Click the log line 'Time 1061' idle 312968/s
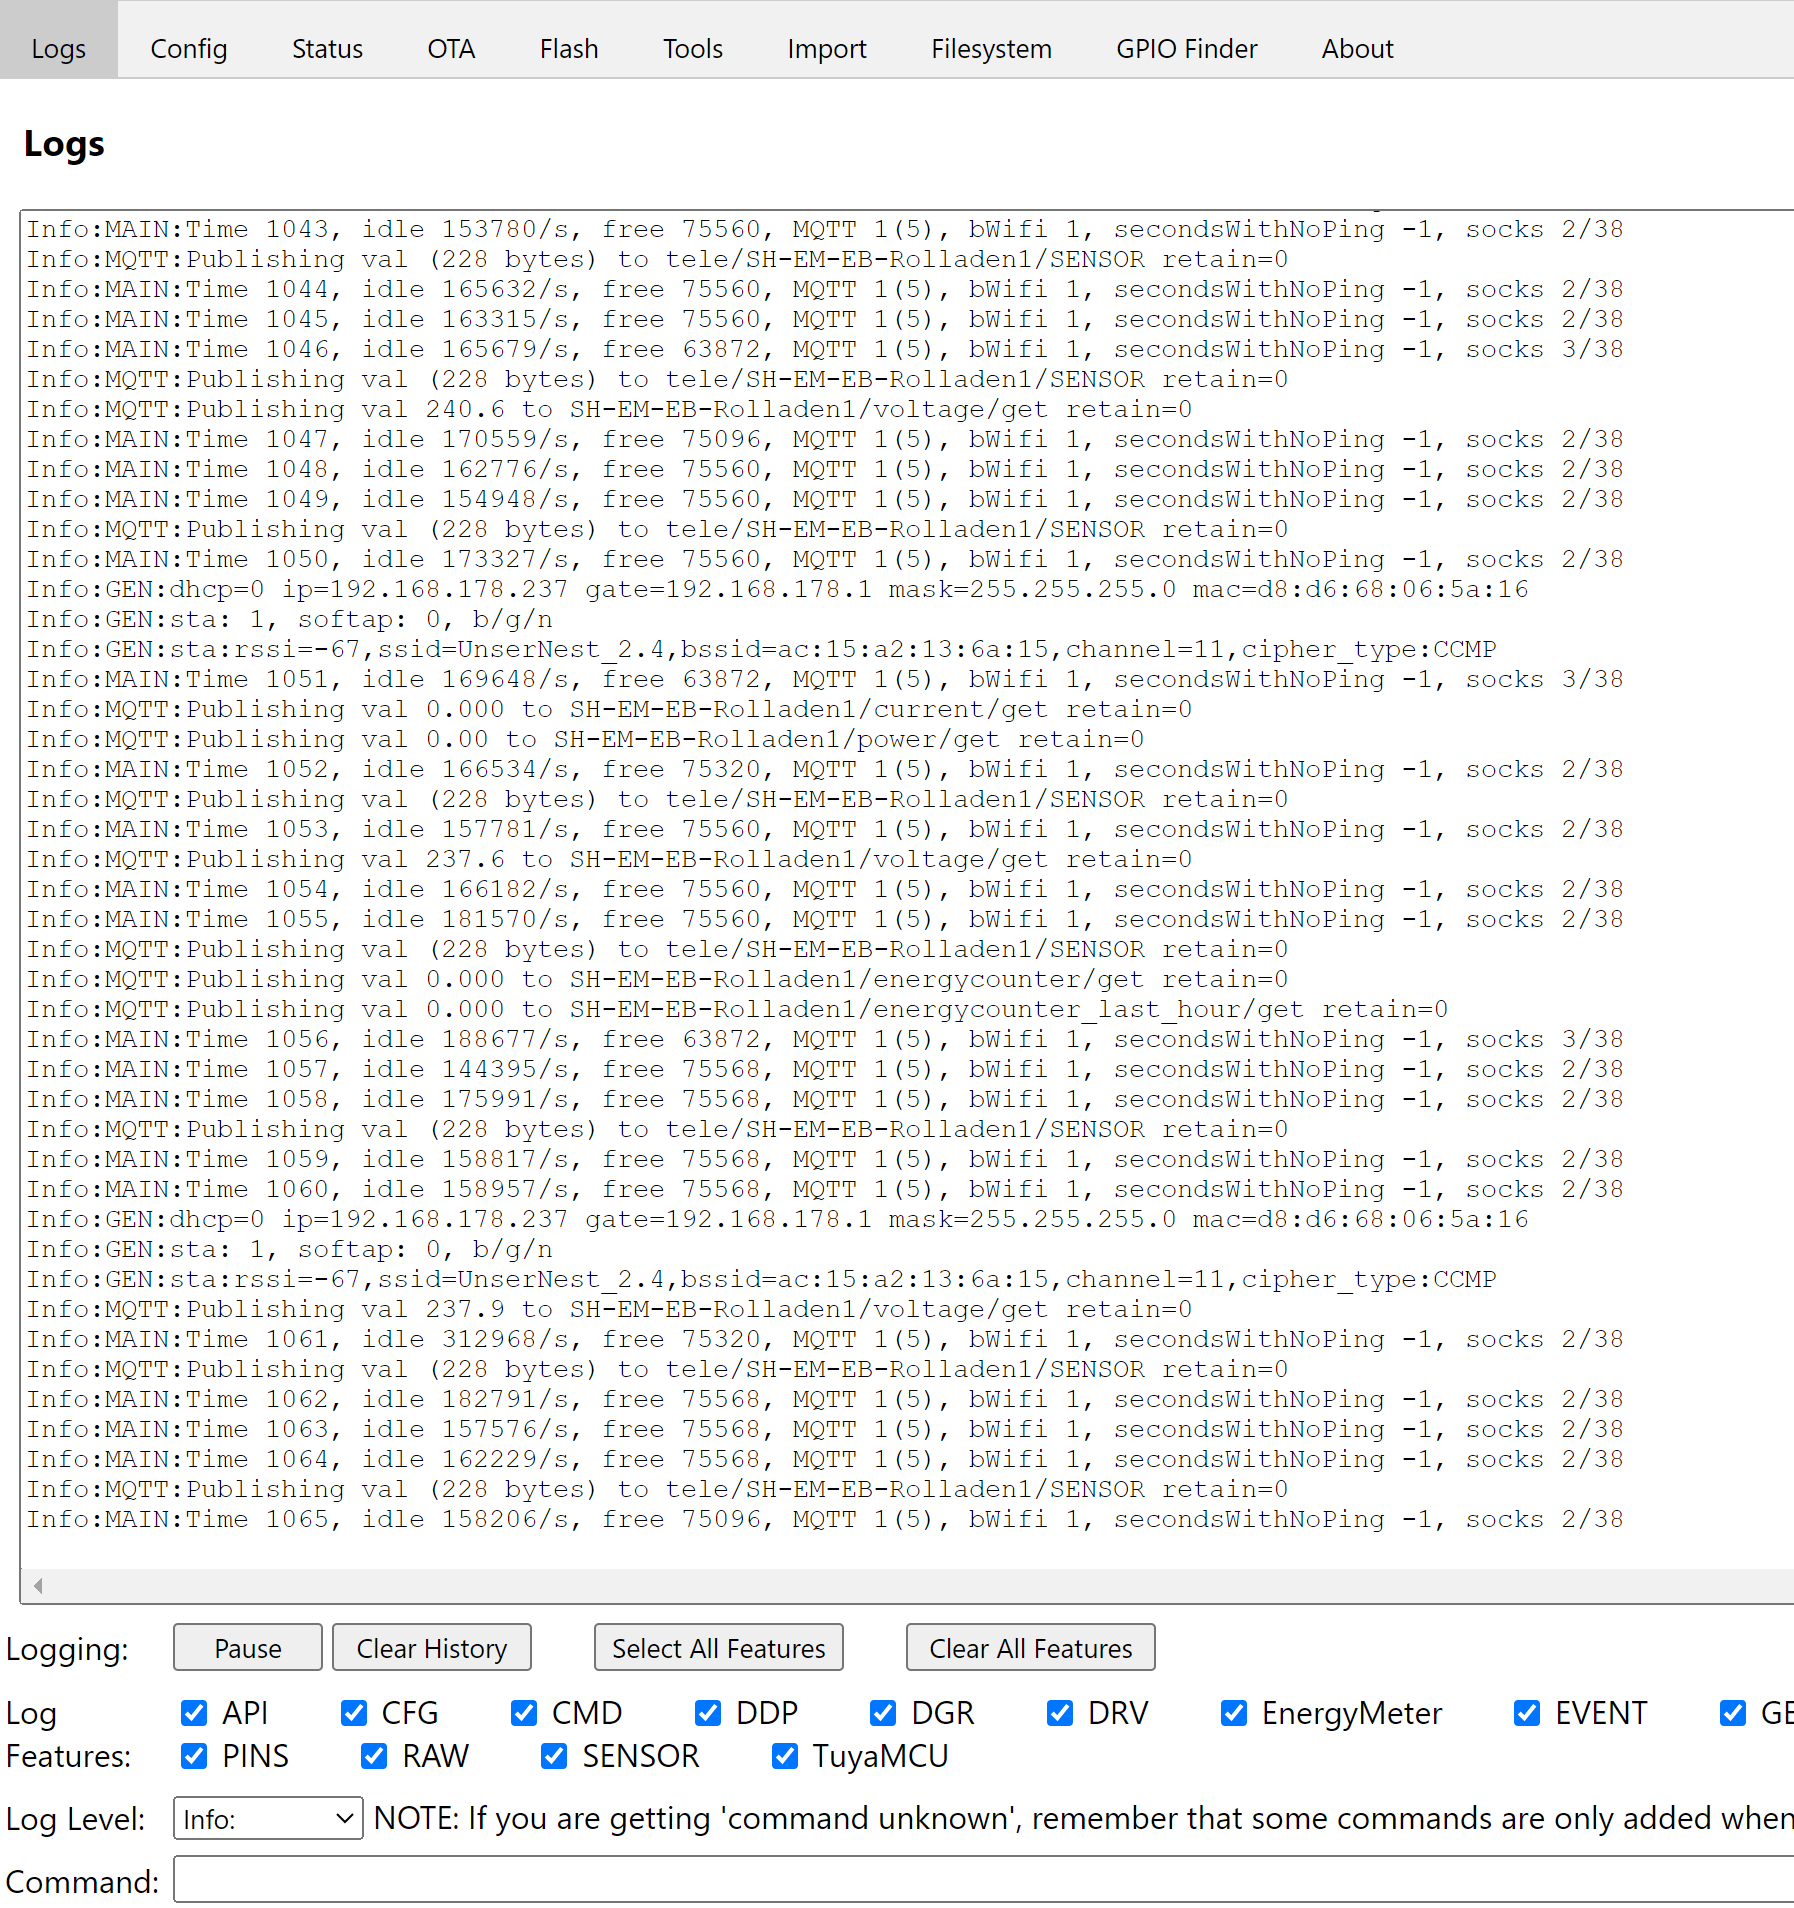Screen dimensions: 1794x1908 coord(825,1339)
